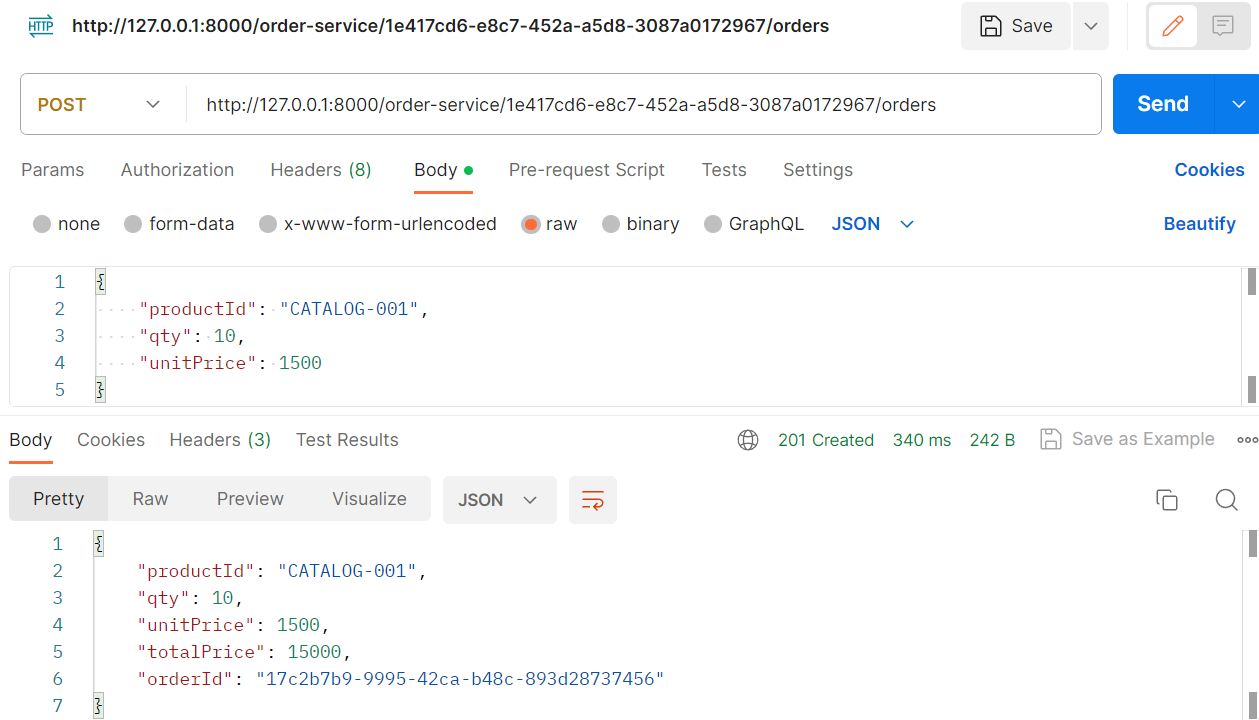1259x720 pixels.
Task: Click the 201 Created status text
Action: 826,440
